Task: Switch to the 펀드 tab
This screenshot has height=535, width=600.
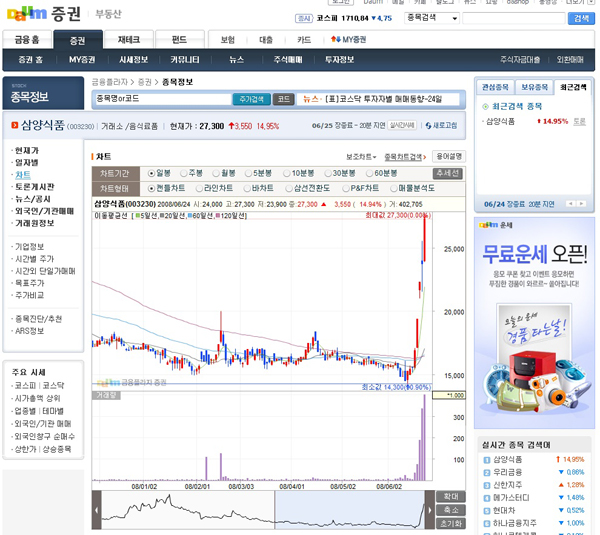Action: click(x=179, y=40)
